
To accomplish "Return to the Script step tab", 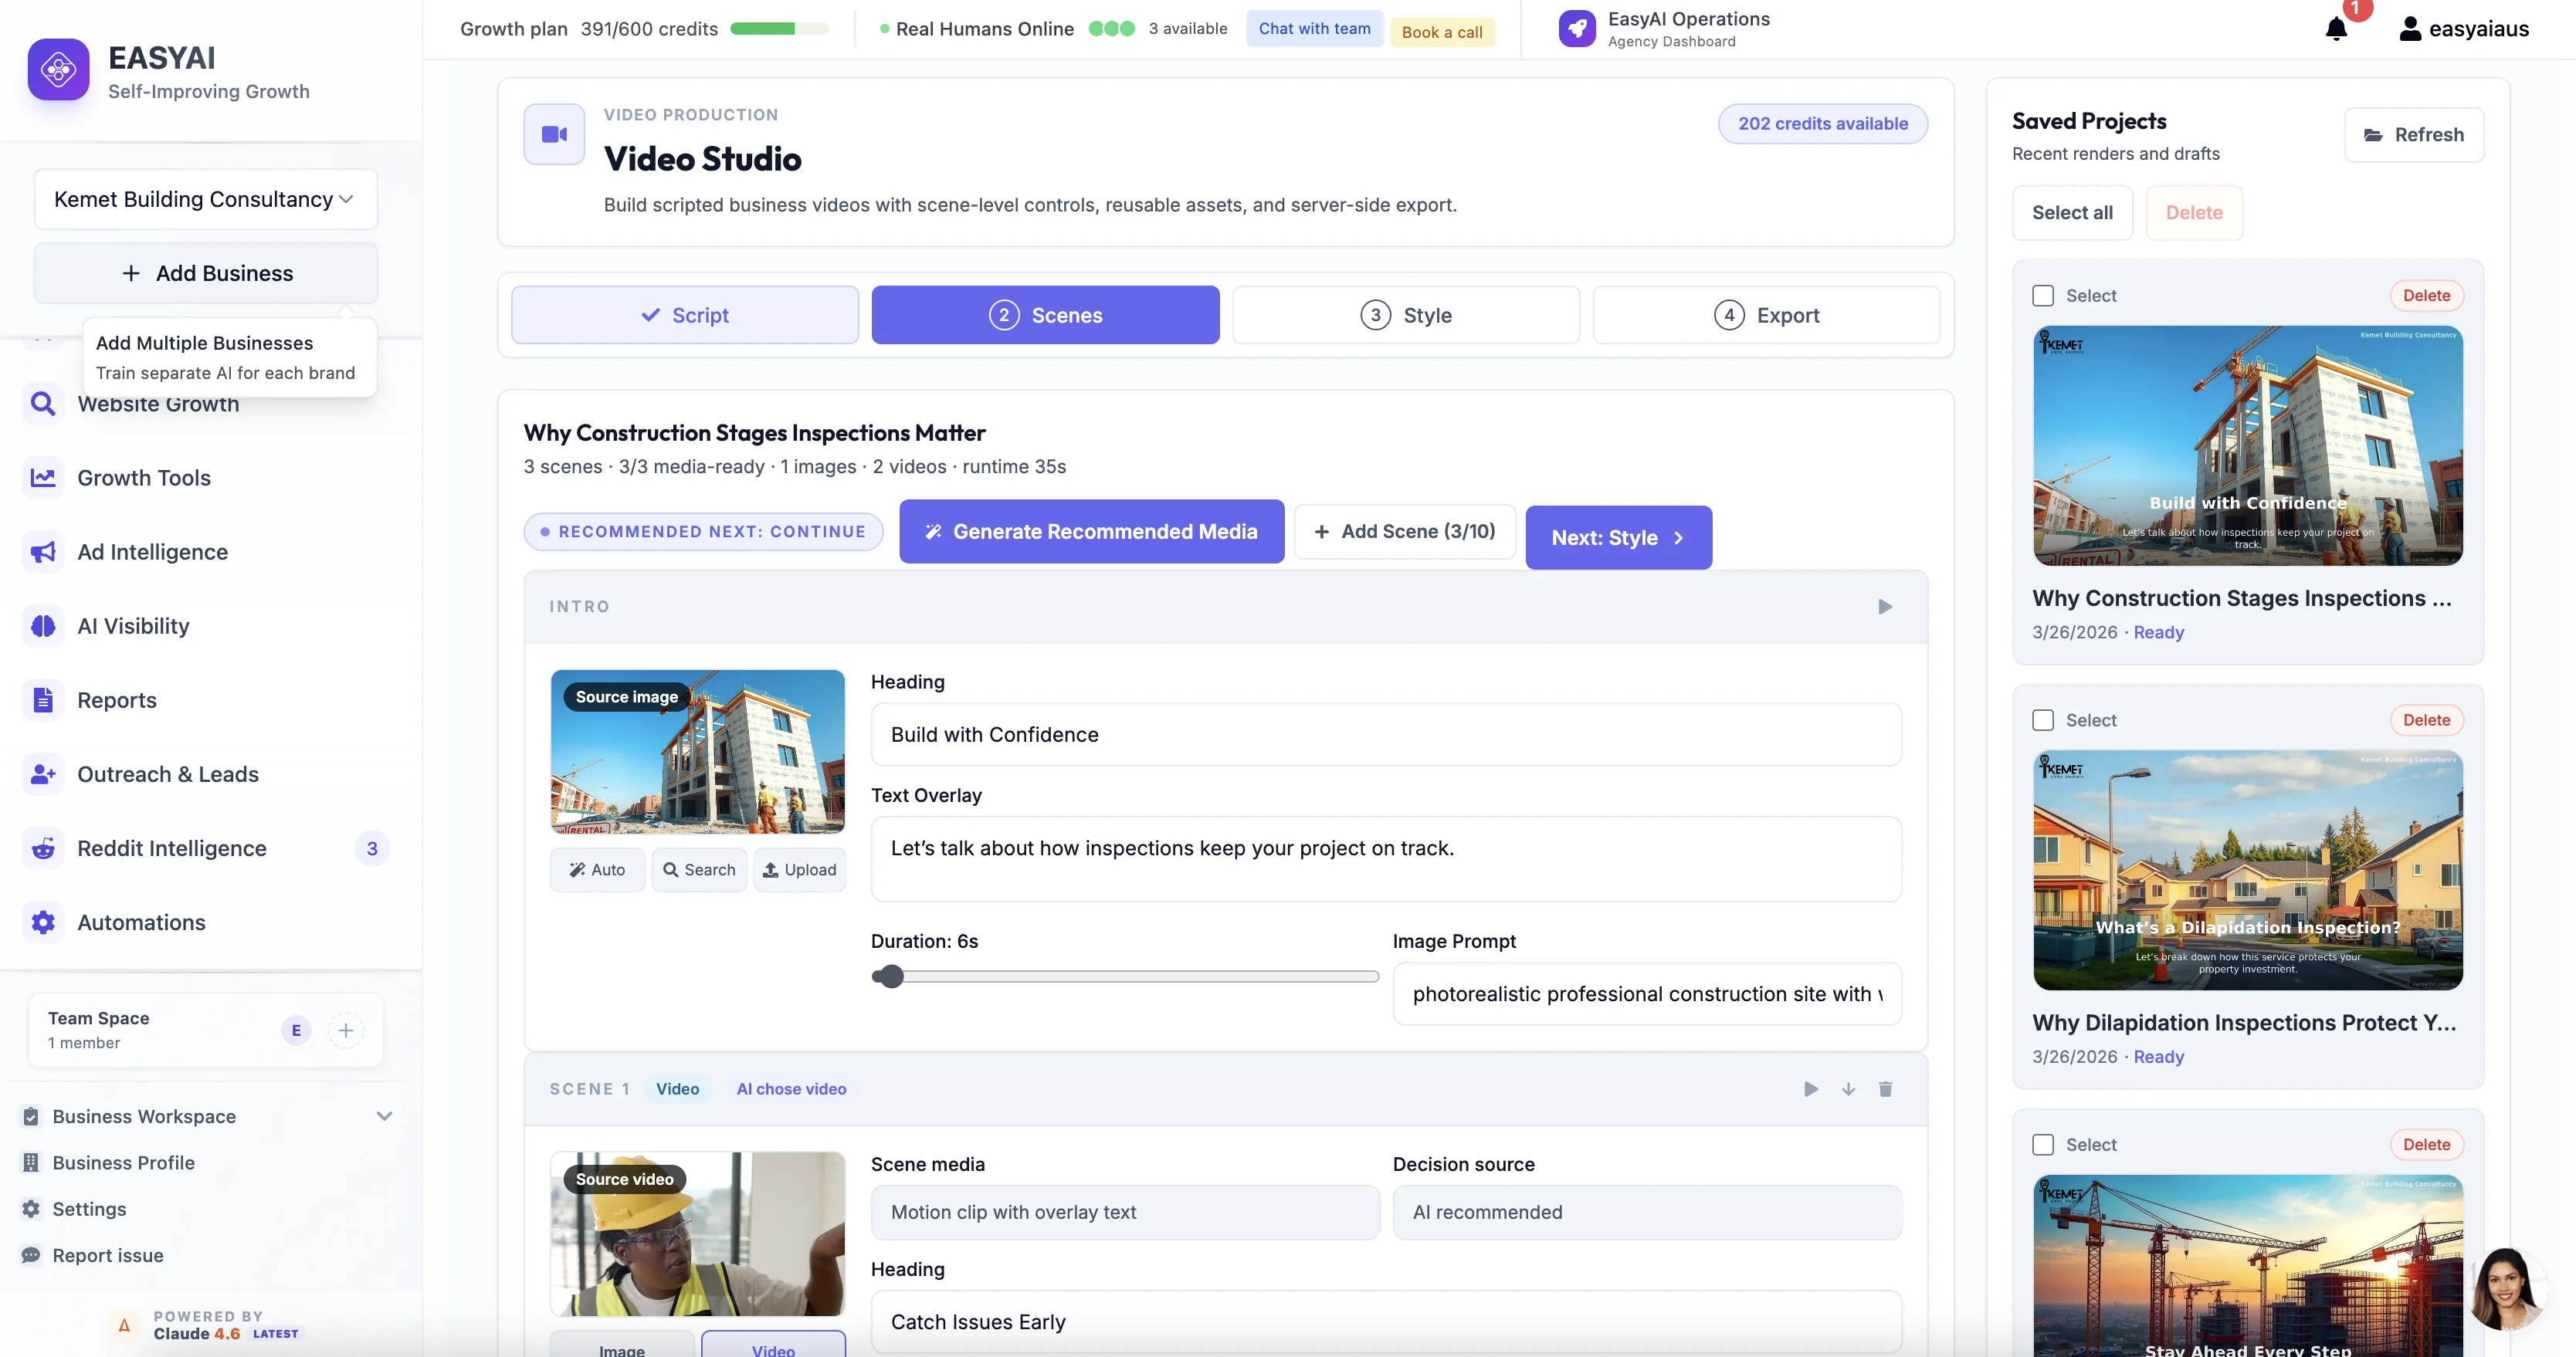I will pos(684,314).
